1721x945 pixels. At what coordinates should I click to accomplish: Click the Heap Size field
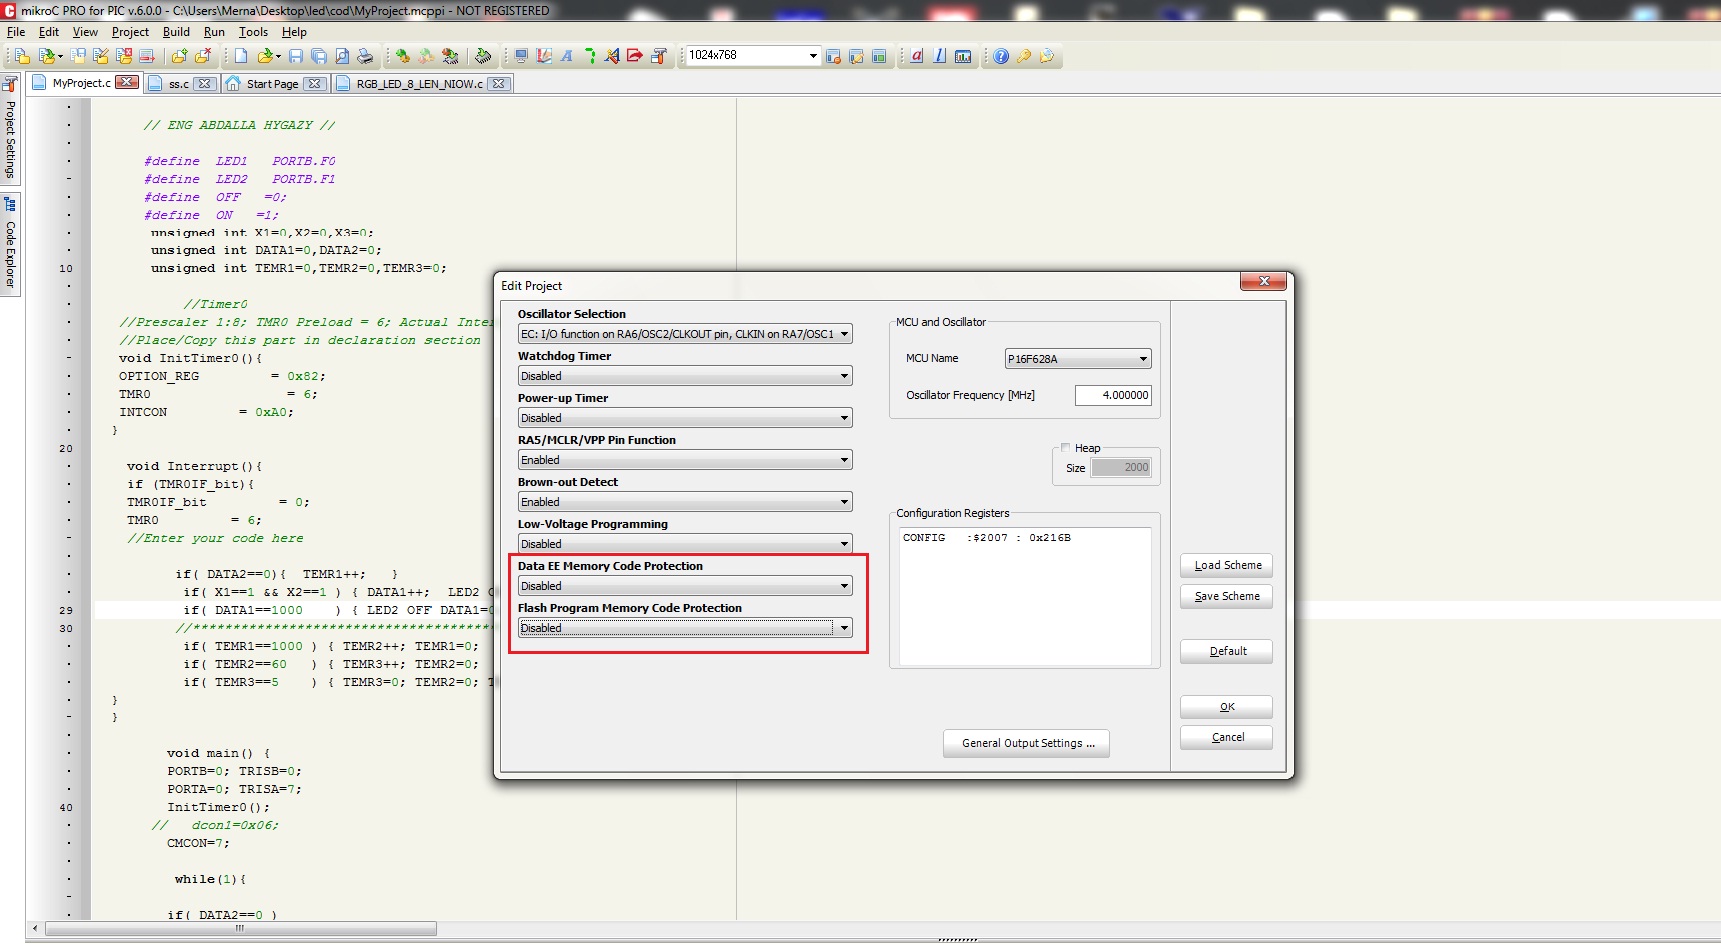coord(1121,467)
